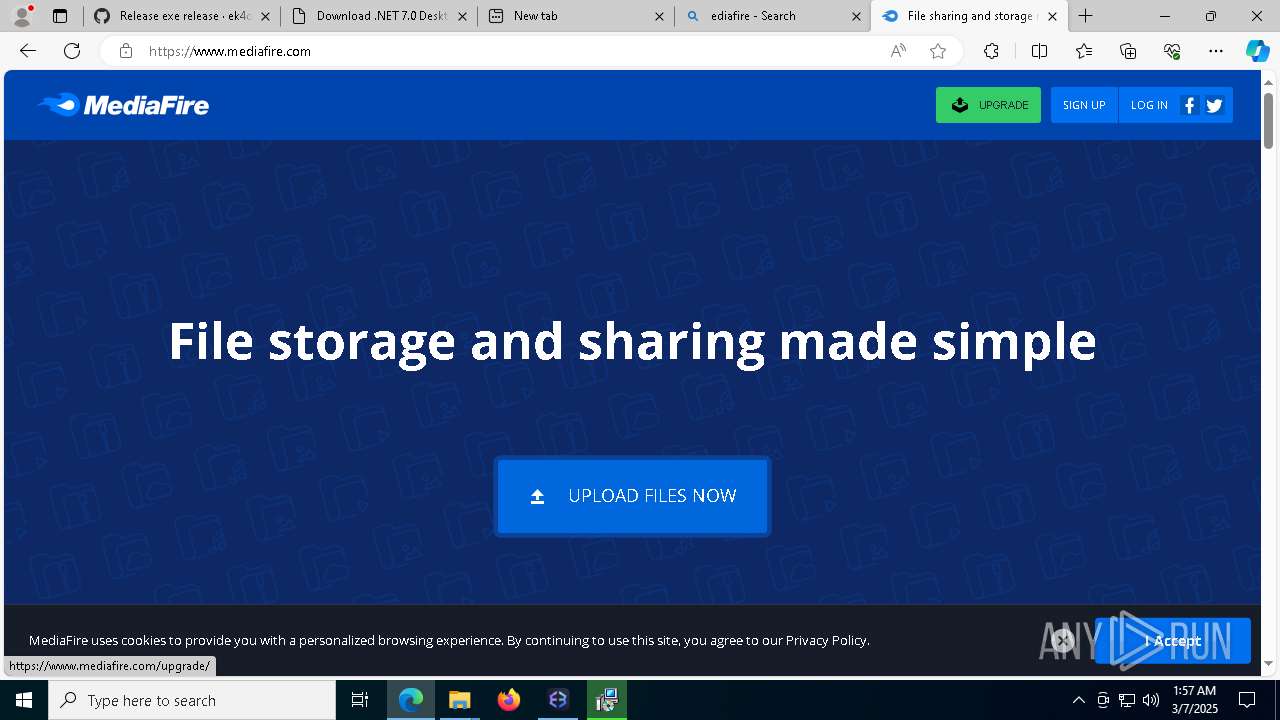Open the Windows Start menu
The height and width of the screenshot is (720, 1280).
point(24,700)
